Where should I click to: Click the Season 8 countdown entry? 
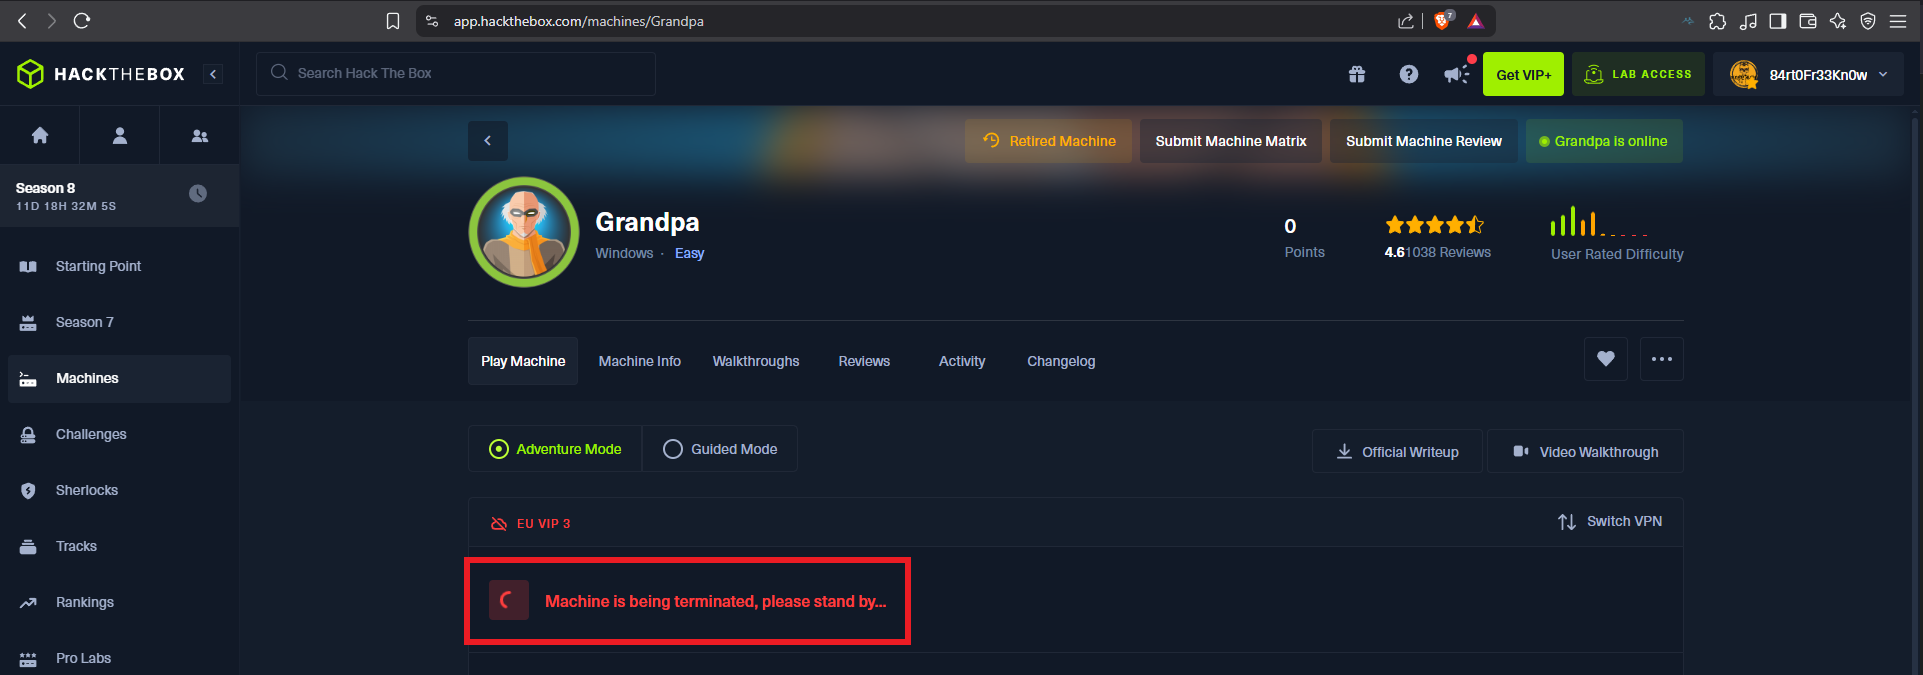[119, 196]
